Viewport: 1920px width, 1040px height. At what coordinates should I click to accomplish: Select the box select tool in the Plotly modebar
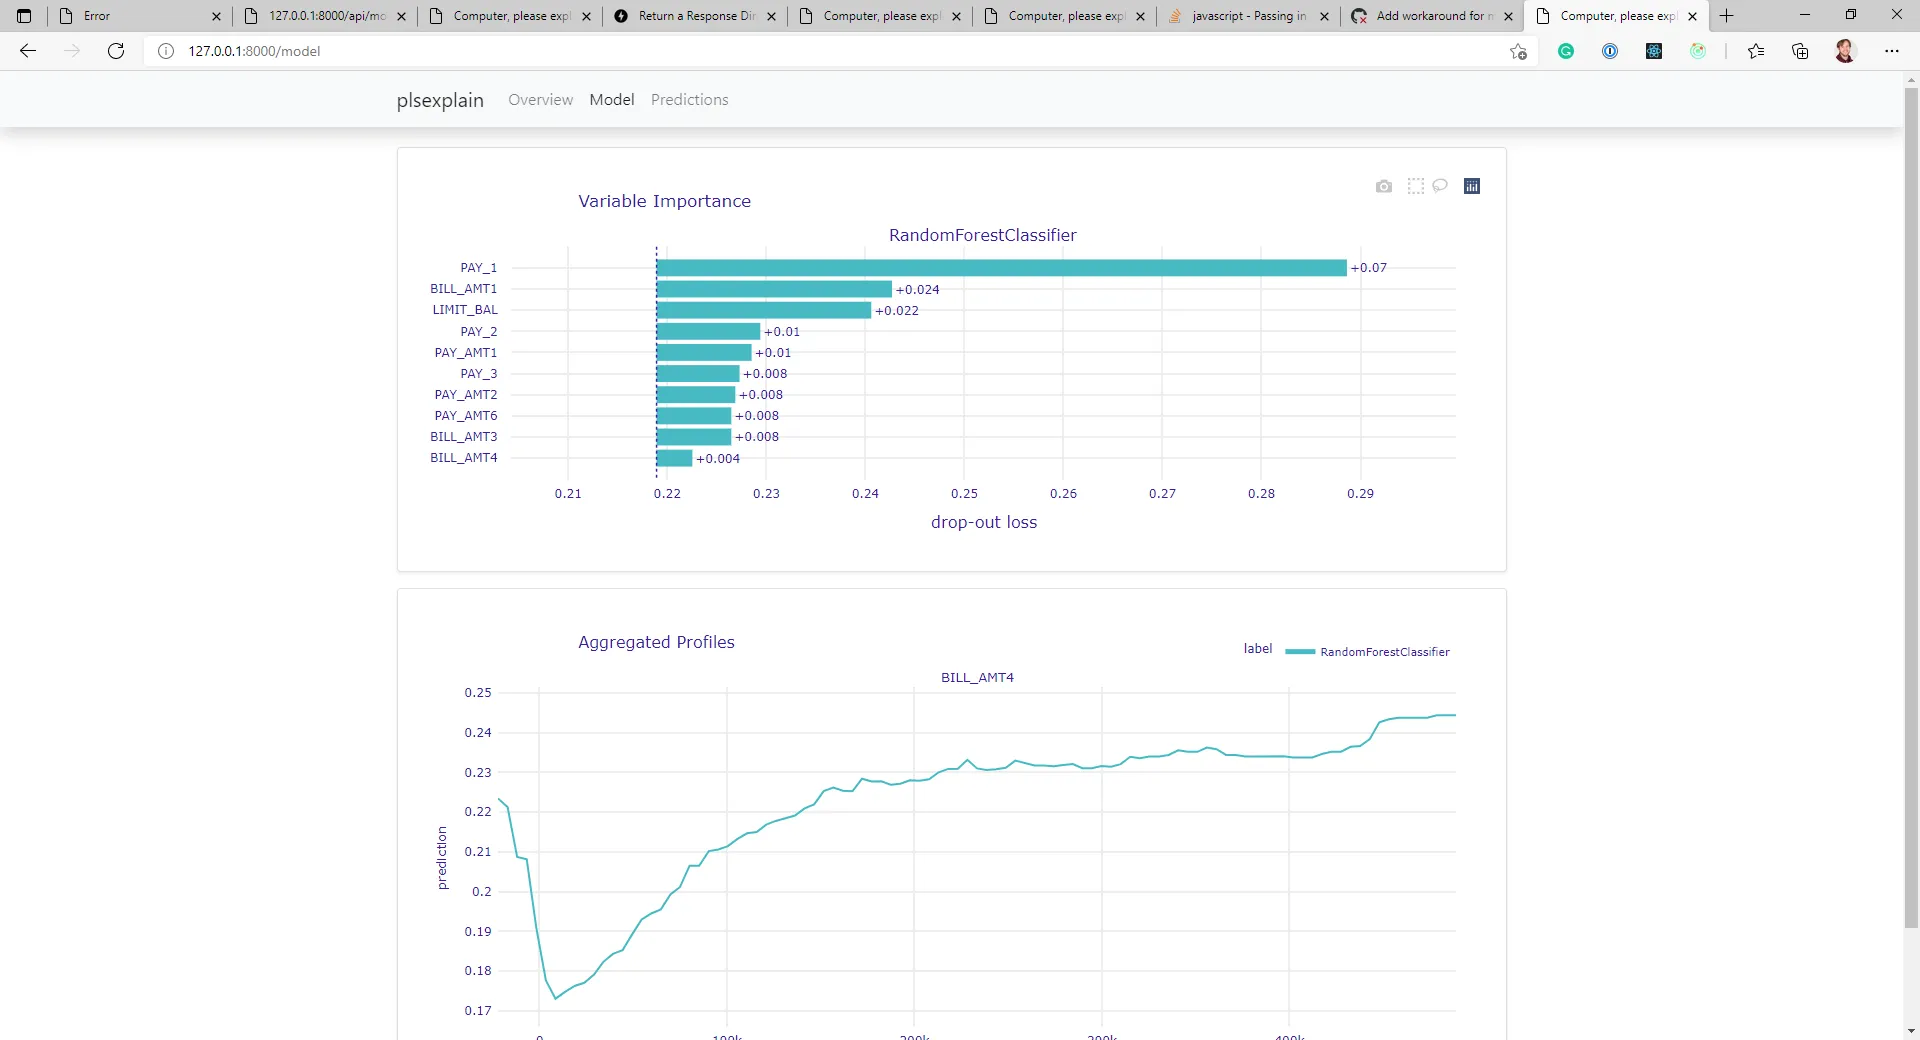point(1416,186)
